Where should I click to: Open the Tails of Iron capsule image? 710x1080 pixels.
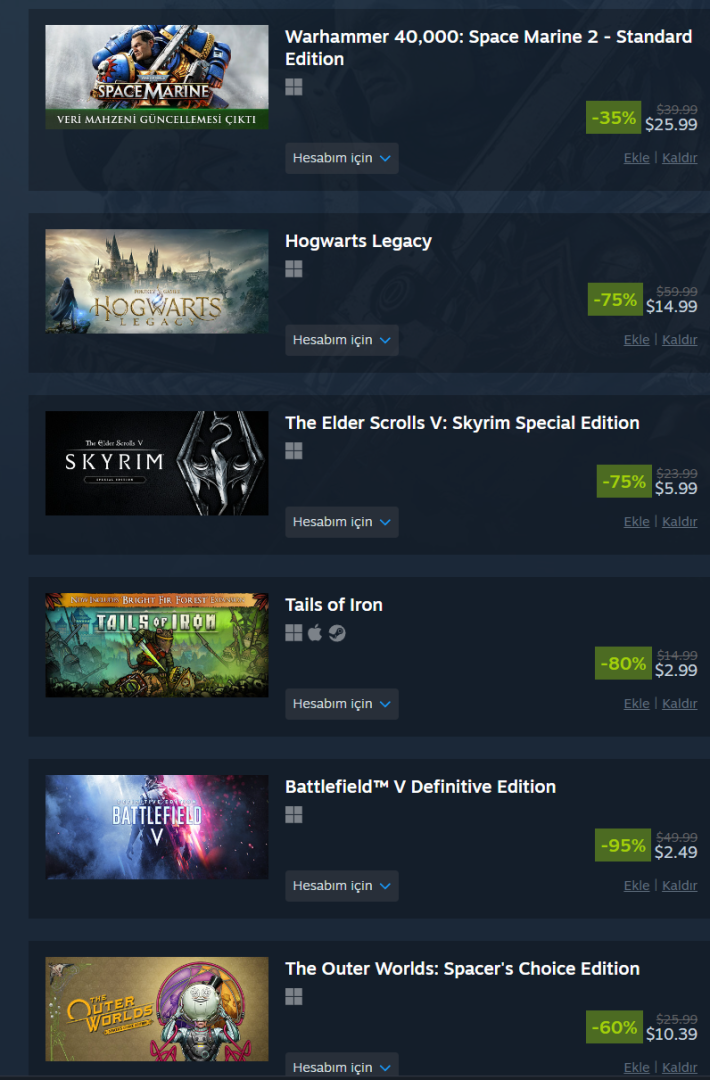click(x=157, y=645)
